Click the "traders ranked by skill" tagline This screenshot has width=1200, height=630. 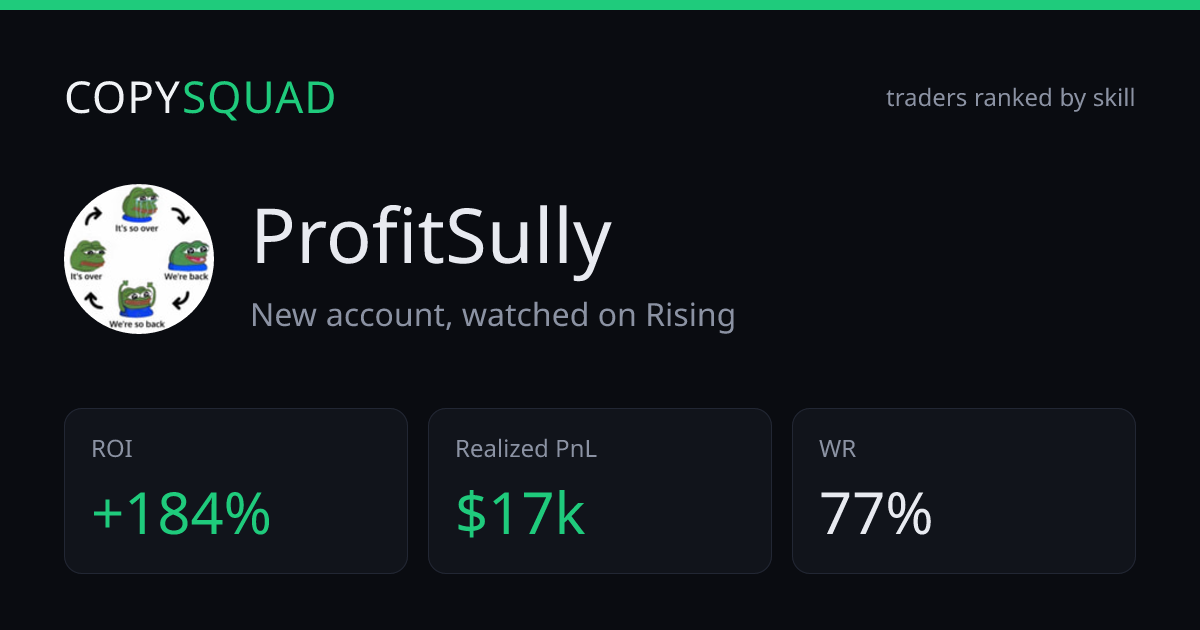tap(1010, 98)
